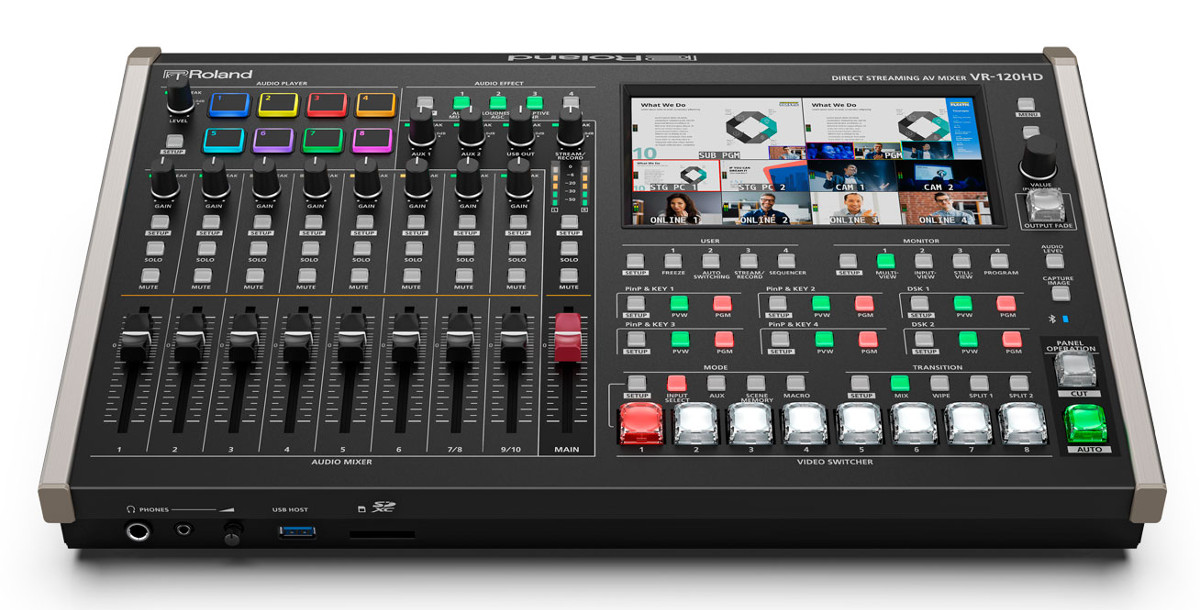The width and height of the screenshot is (1200, 610).
Task: Select the VALUE rotary knob
Action: point(1040,158)
